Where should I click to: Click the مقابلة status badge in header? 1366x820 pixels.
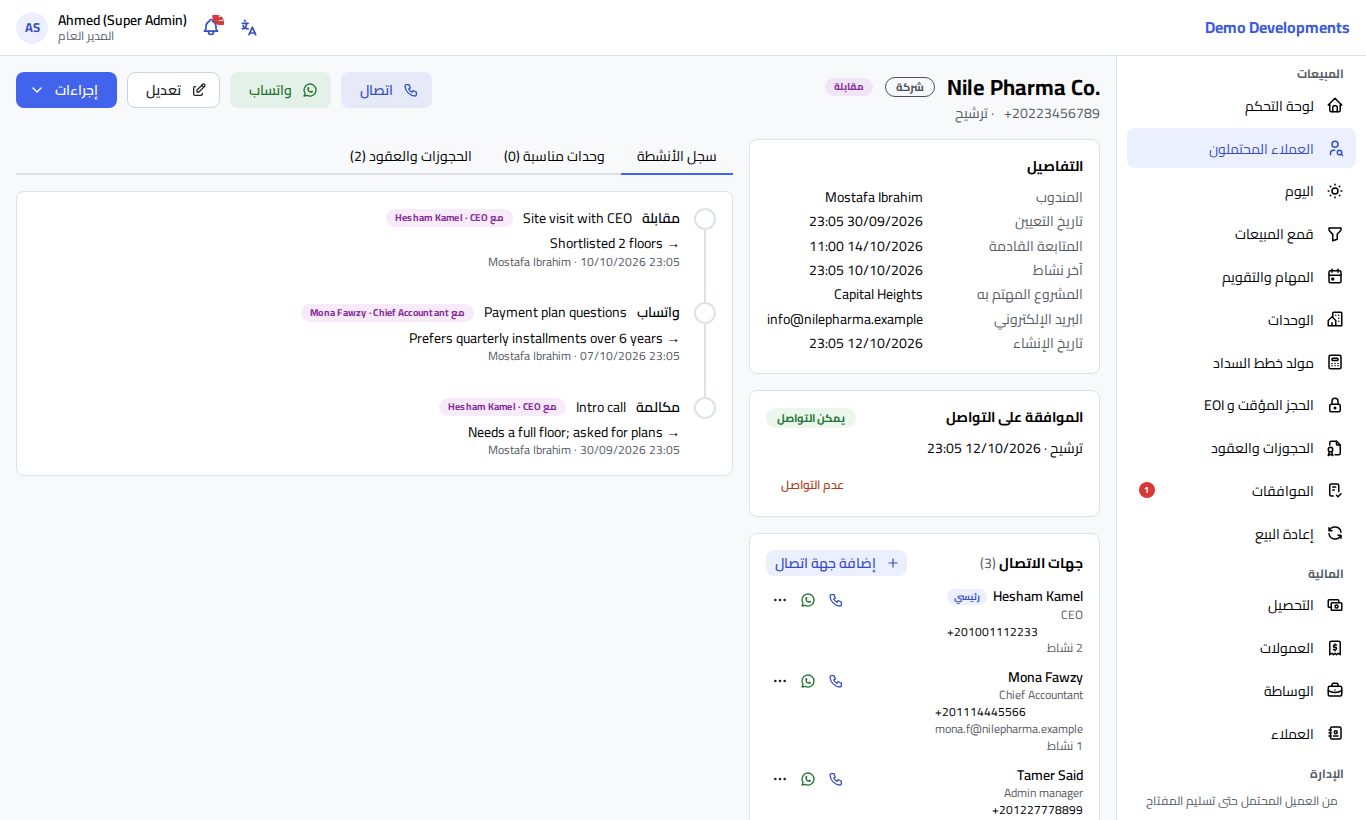click(849, 87)
